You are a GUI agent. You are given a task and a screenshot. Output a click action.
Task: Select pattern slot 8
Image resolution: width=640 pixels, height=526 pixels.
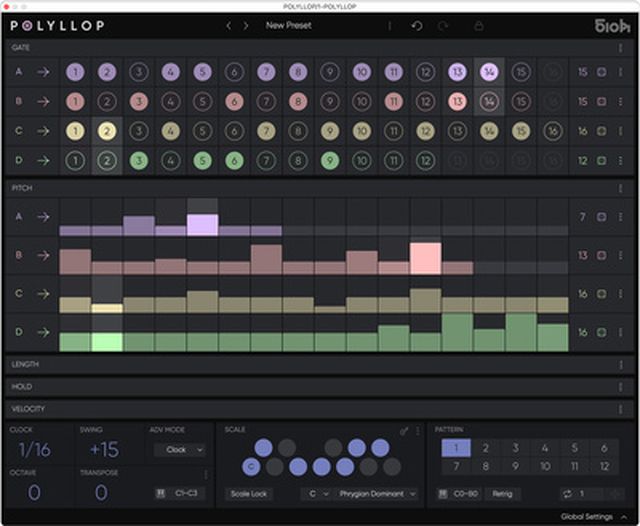[488, 468]
